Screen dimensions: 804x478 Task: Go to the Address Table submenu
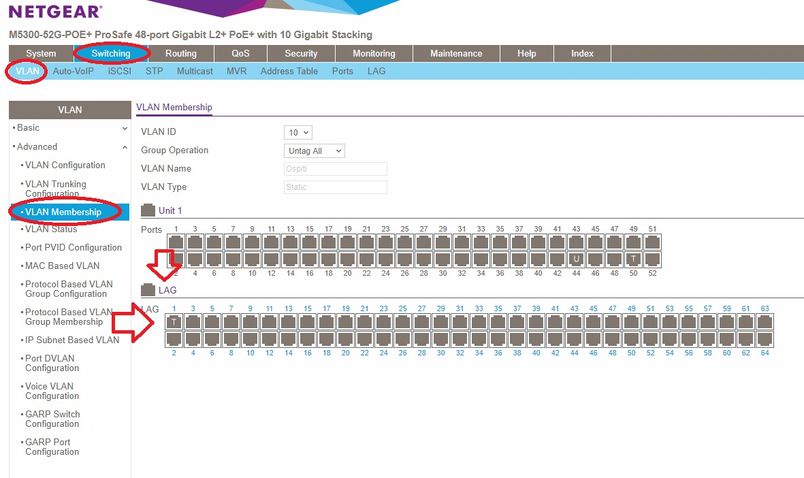click(289, 71)
